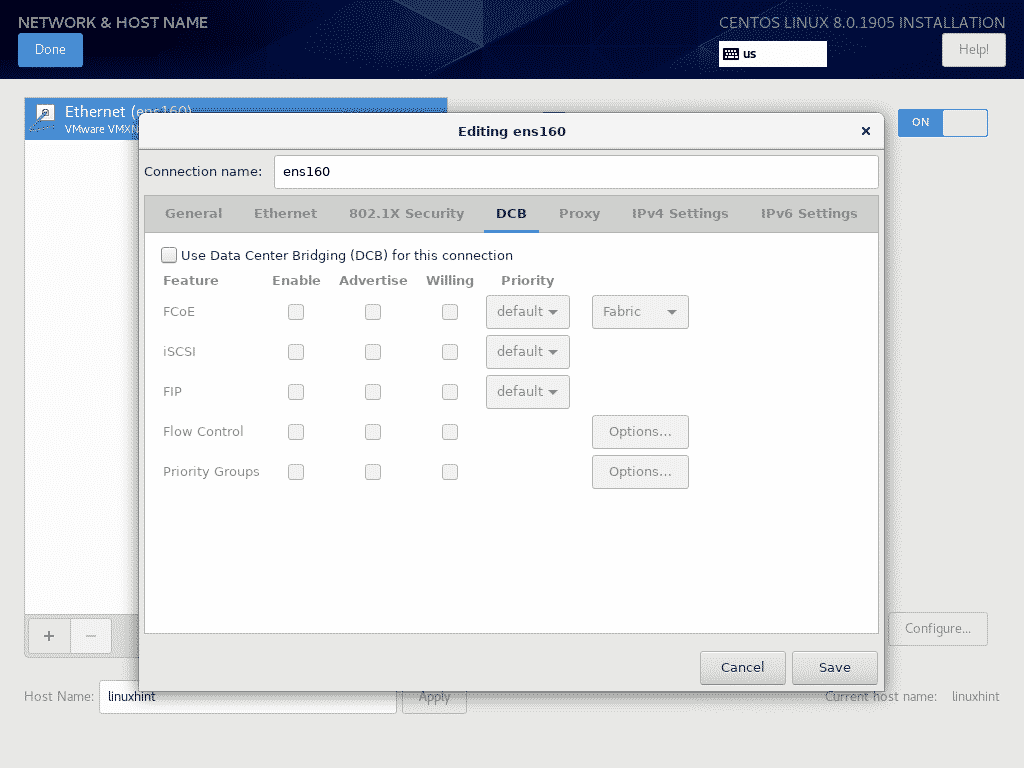Tick the iSCSI Advertise checkbox

pos(373,352)
